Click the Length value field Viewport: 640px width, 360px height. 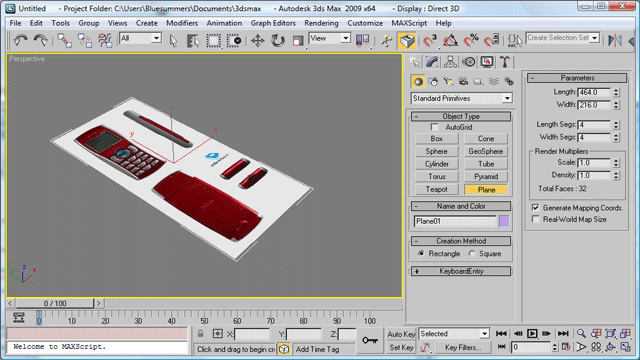pos(594,92)
